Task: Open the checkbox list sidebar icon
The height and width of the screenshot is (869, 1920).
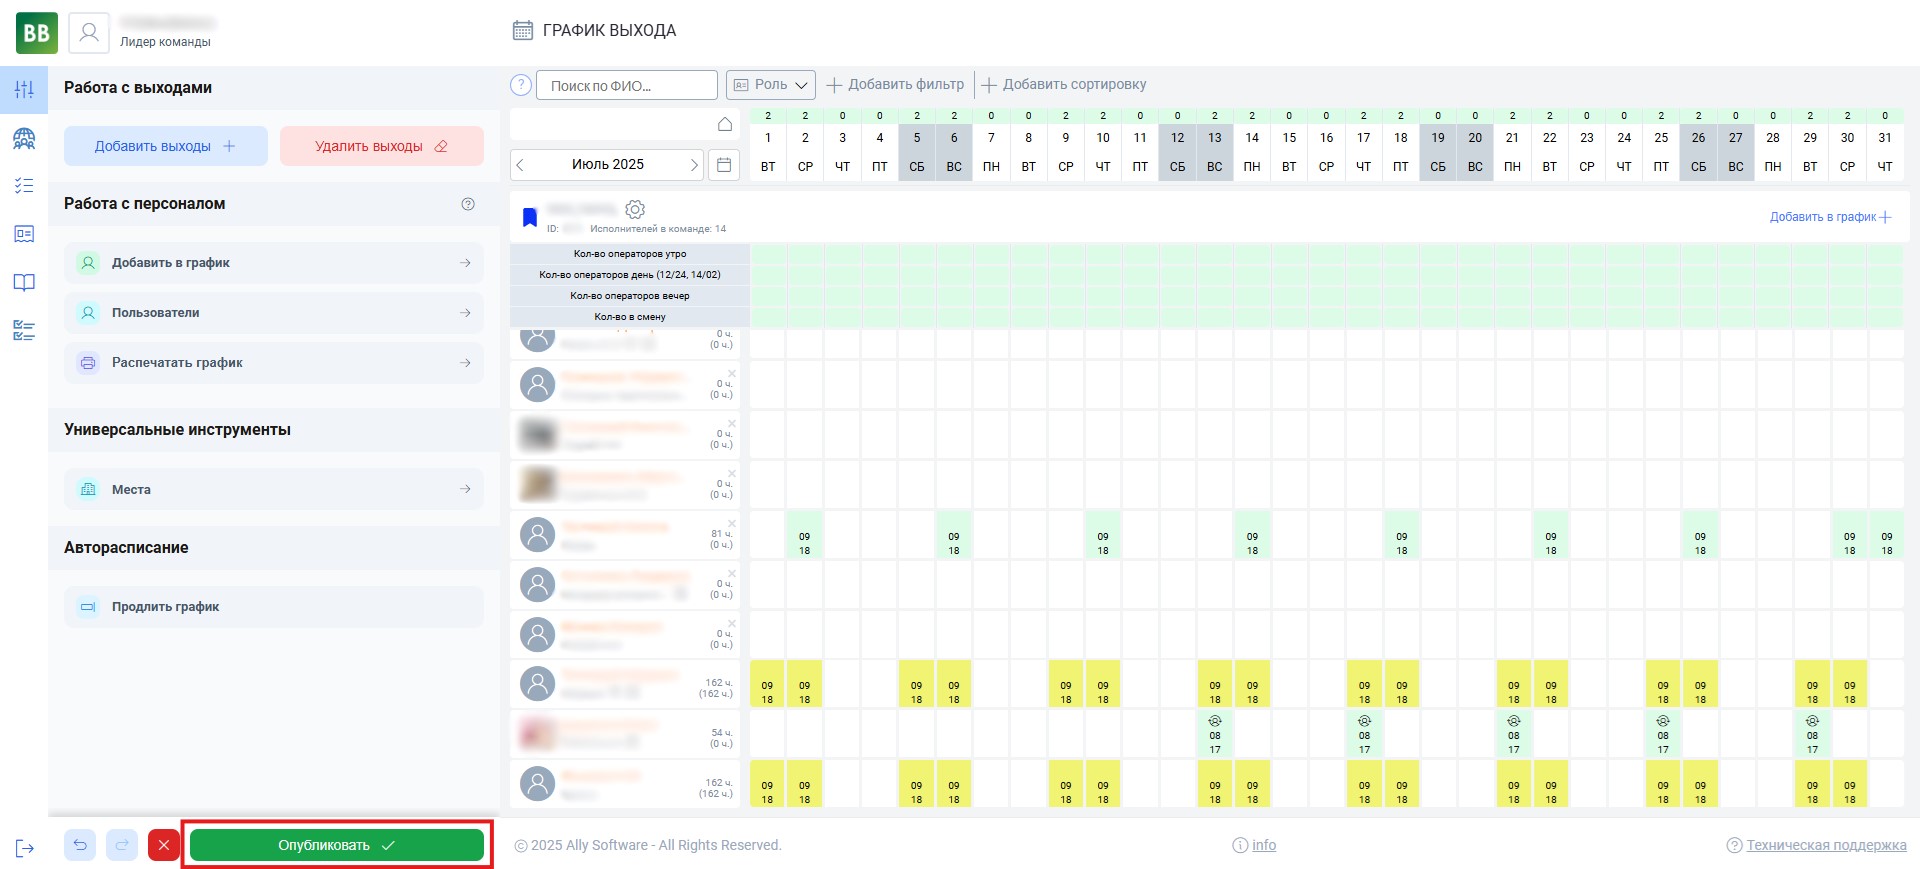Action: [24, 330]
